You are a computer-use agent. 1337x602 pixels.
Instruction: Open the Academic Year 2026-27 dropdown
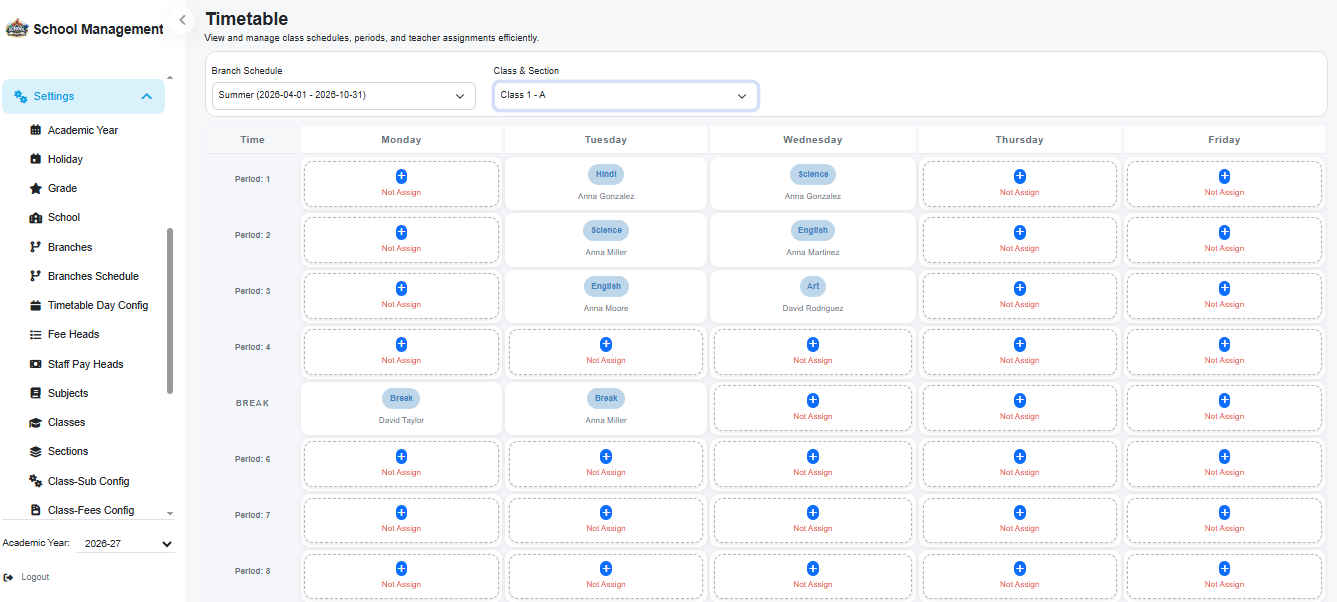tap(126, 544)
